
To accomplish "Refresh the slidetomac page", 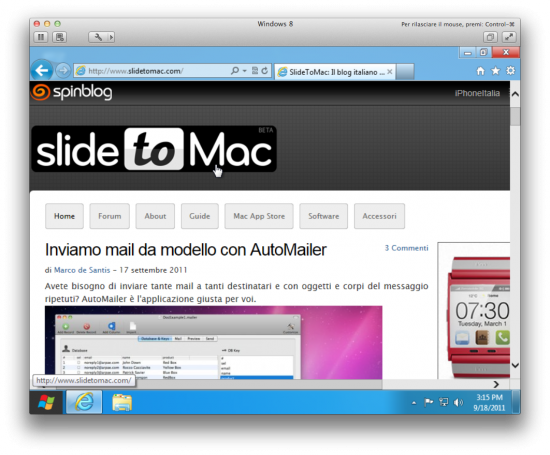I will coord(265,71).
